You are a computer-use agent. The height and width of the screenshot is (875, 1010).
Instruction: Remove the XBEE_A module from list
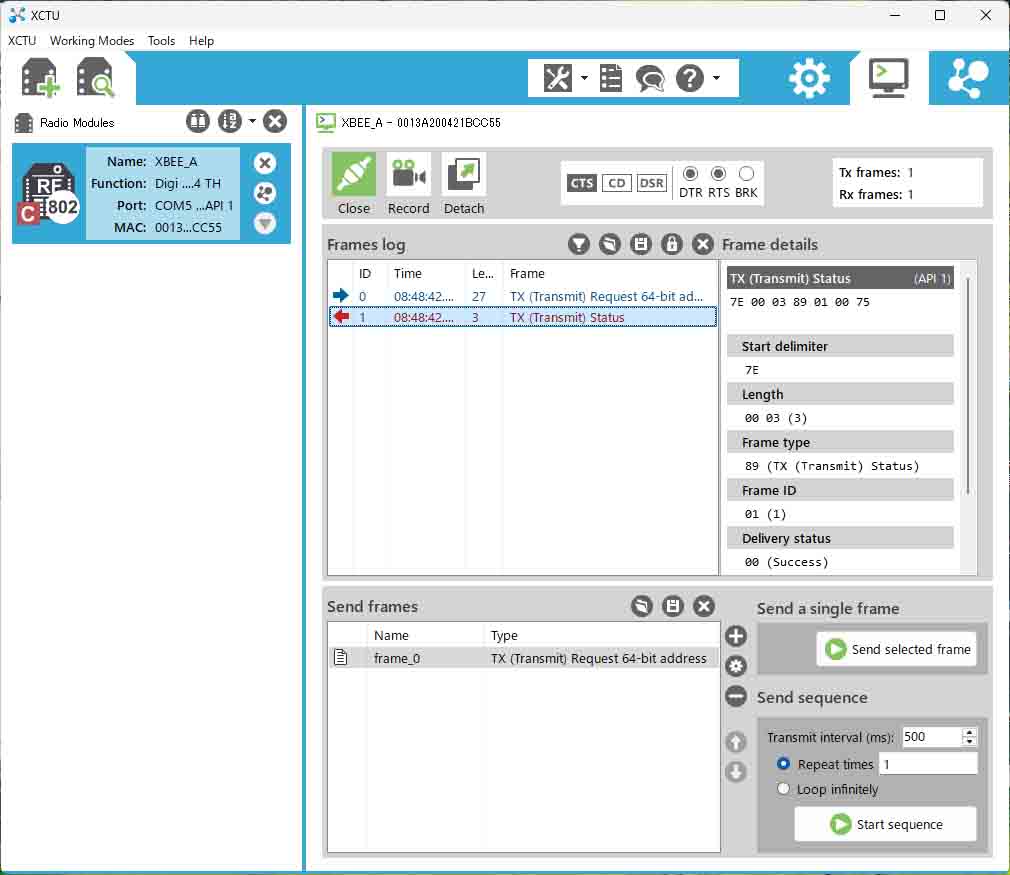pos(265,163)
